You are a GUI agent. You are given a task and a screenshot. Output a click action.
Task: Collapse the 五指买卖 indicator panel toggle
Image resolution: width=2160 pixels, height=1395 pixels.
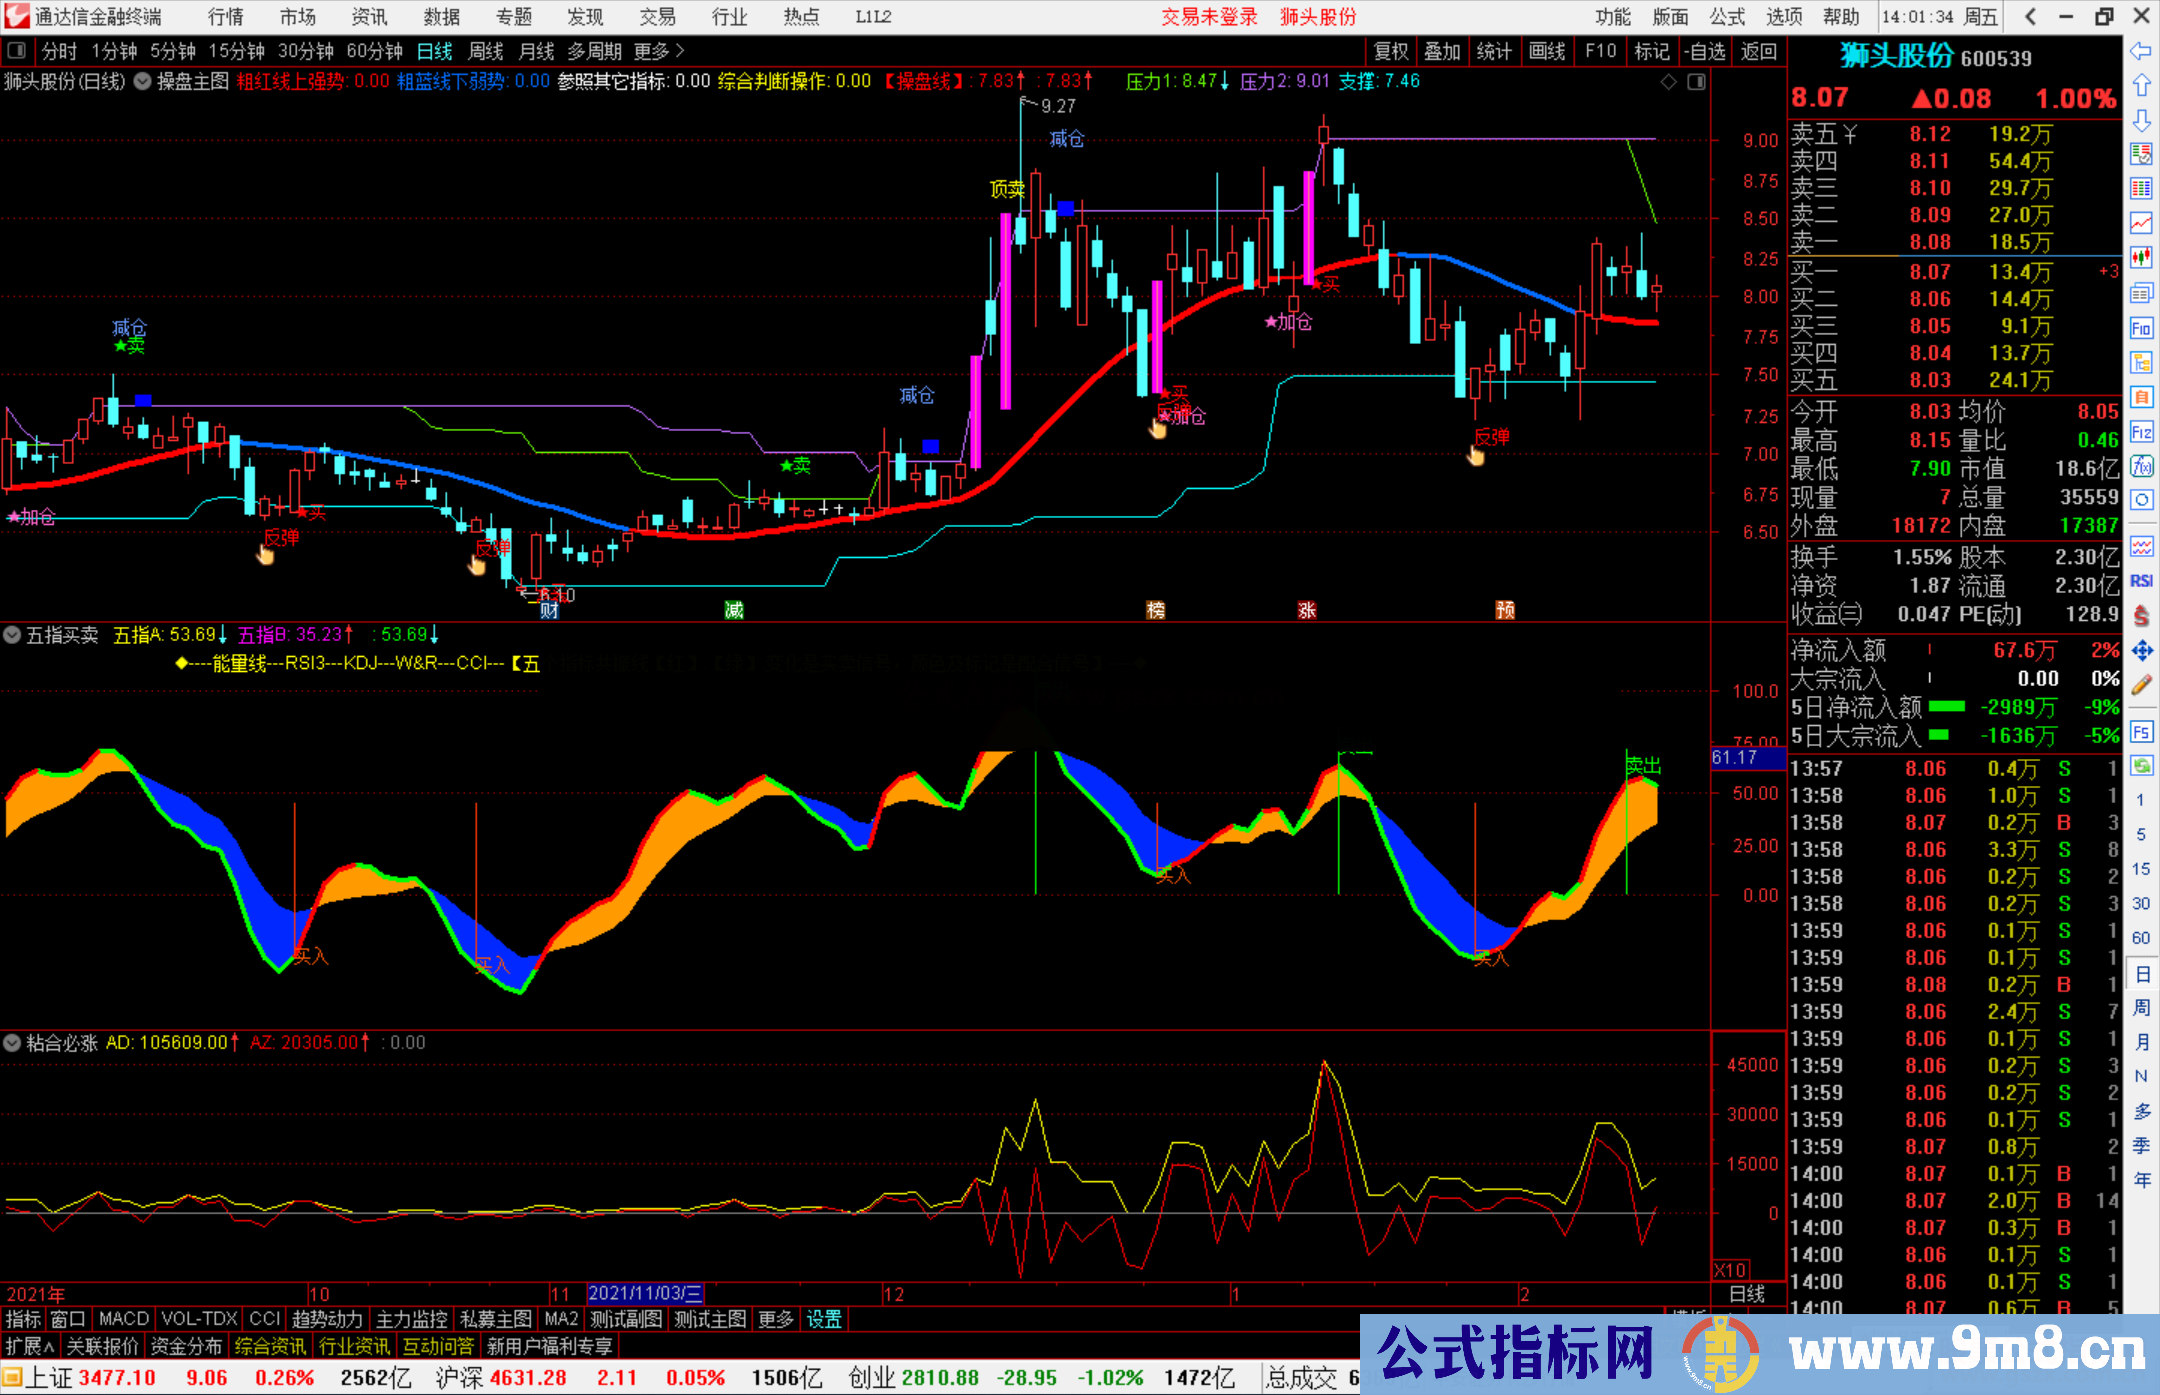[x=13, y=635]
